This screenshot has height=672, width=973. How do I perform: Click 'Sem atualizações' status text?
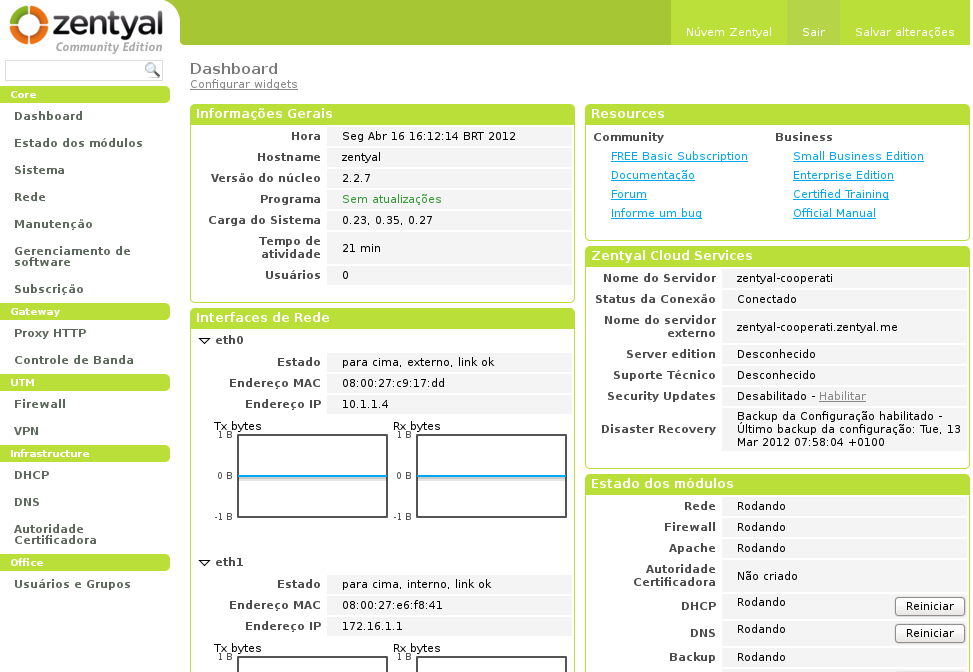click(x=392, y=199)
